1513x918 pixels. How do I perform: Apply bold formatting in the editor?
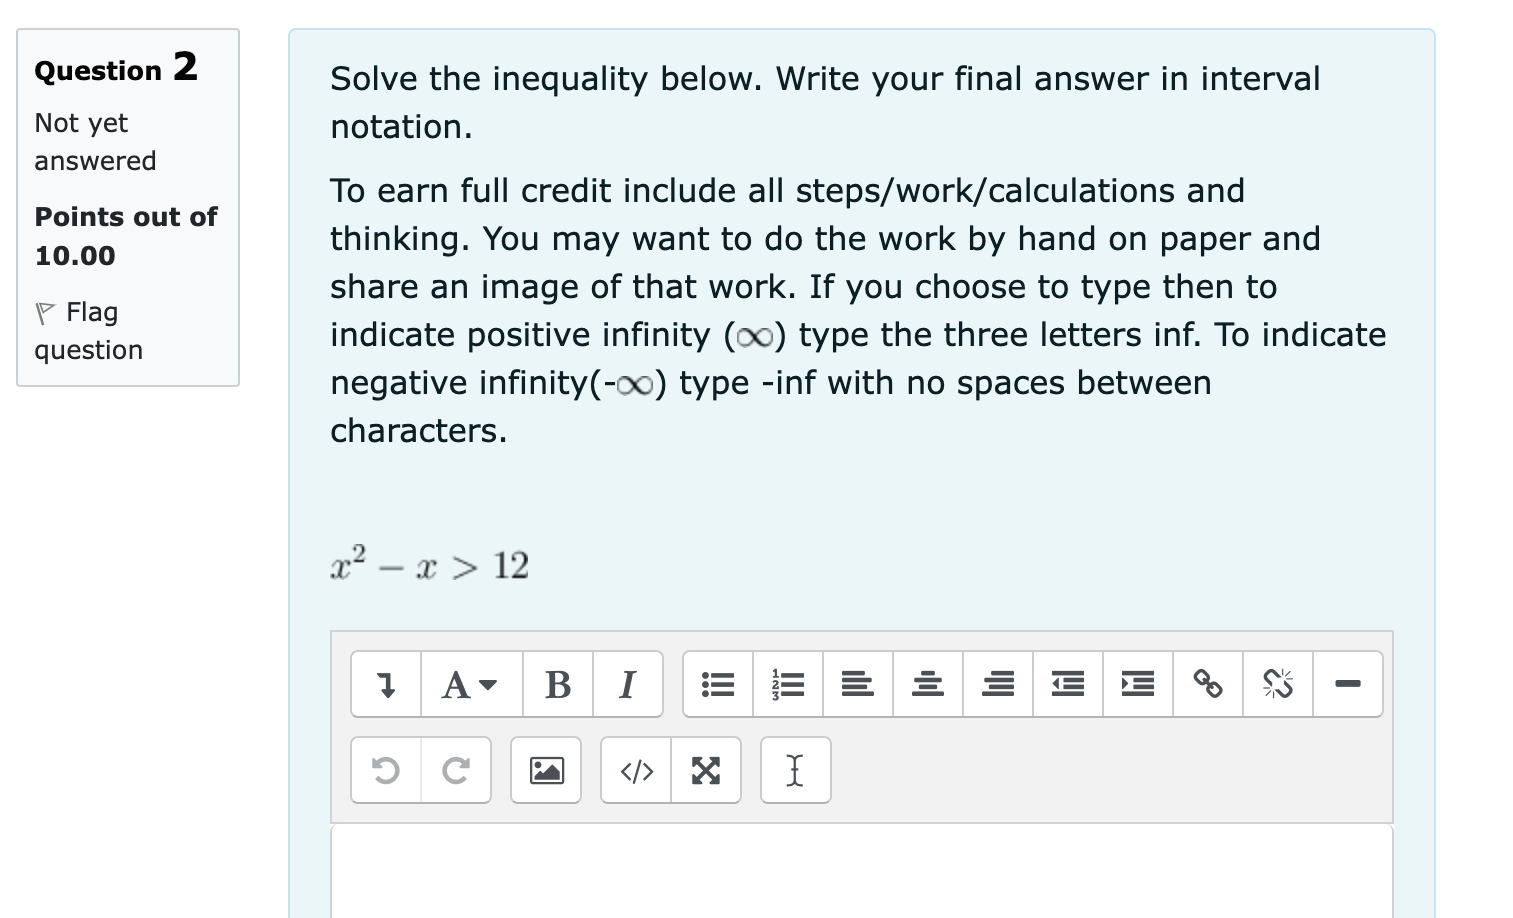[557, 684]
